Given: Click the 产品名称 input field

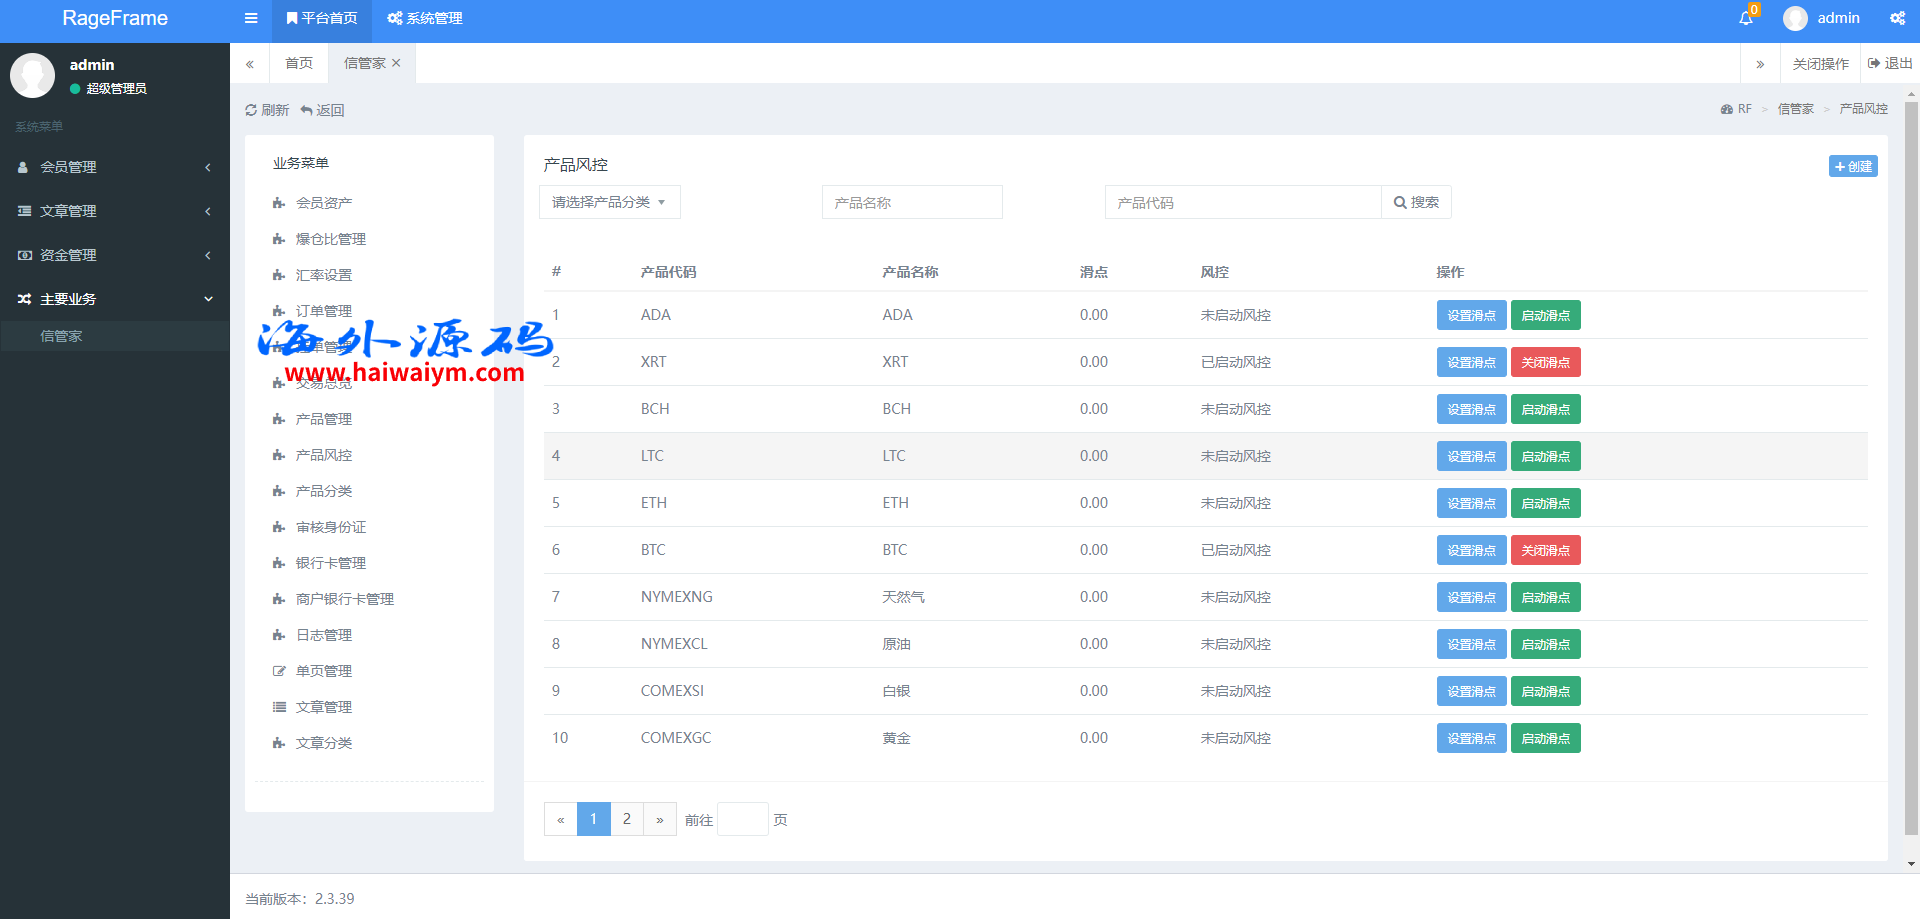Looking at the screenshot, I should (911, 202).
